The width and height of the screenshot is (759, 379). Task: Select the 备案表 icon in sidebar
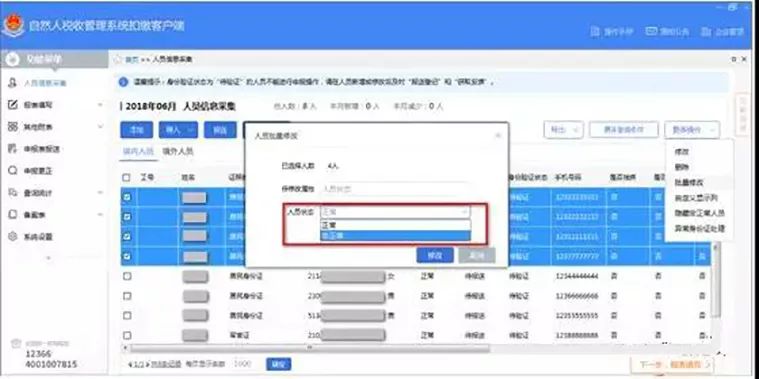point(13,214)
